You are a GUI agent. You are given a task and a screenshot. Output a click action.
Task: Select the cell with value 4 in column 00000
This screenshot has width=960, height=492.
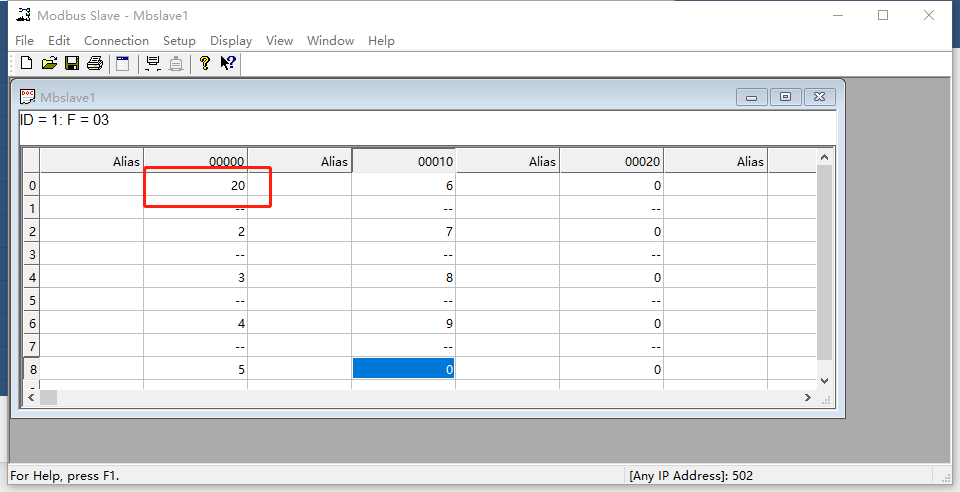[x=195, y=322]
